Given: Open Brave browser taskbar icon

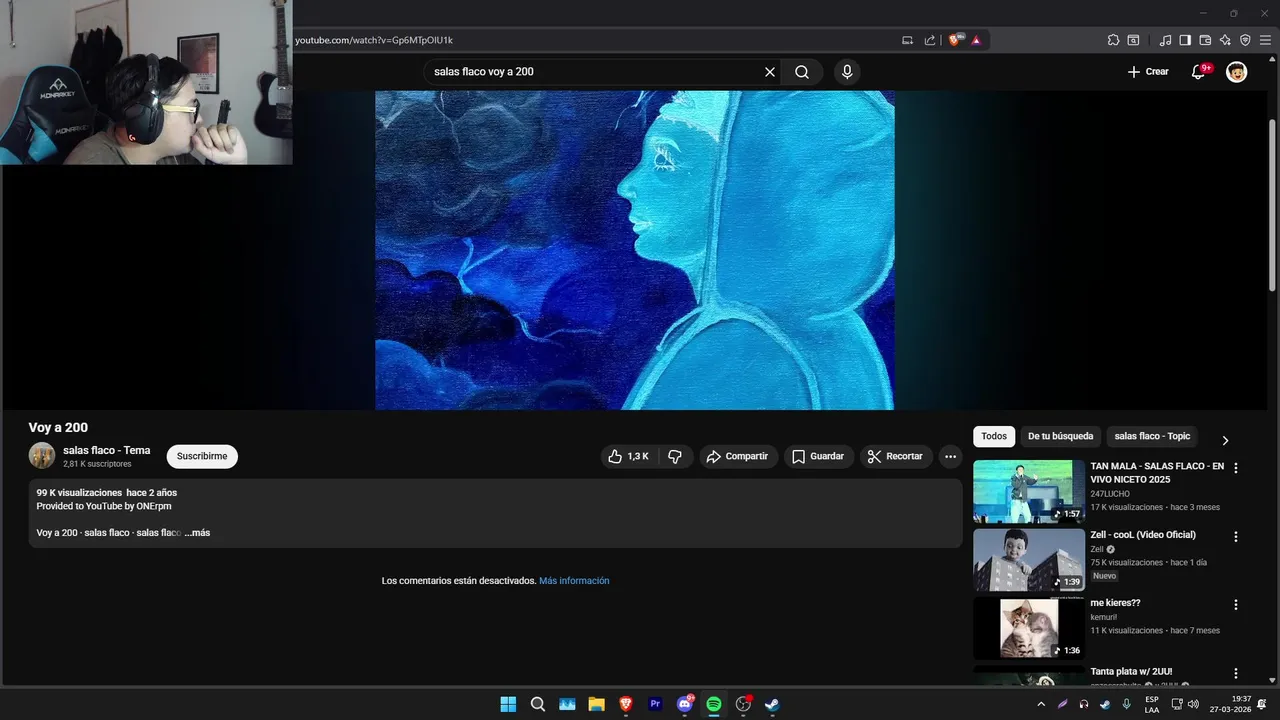Looking at the screenshot, I should (626, 704).
